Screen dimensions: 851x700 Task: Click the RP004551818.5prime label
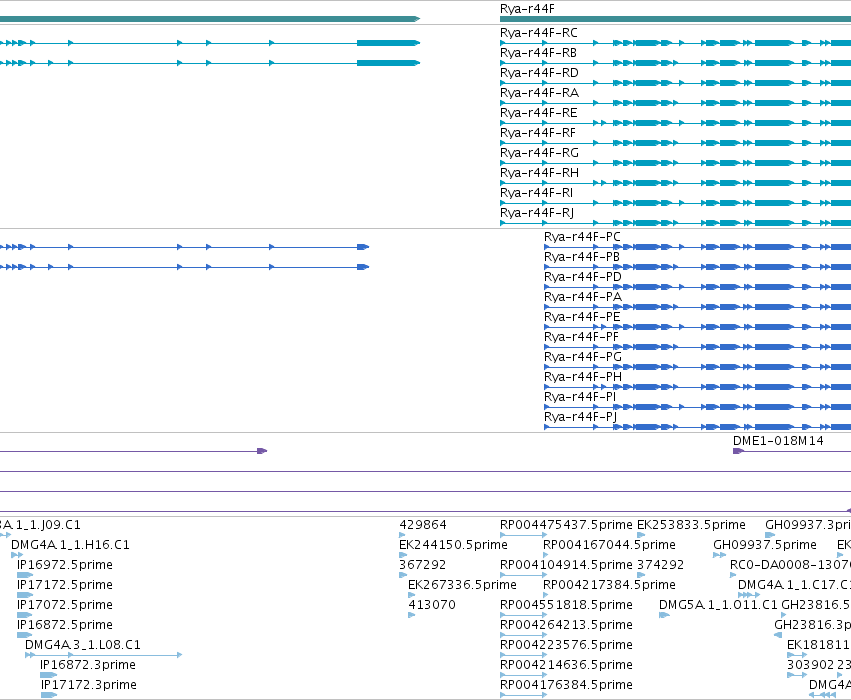(x=566, y=604)
